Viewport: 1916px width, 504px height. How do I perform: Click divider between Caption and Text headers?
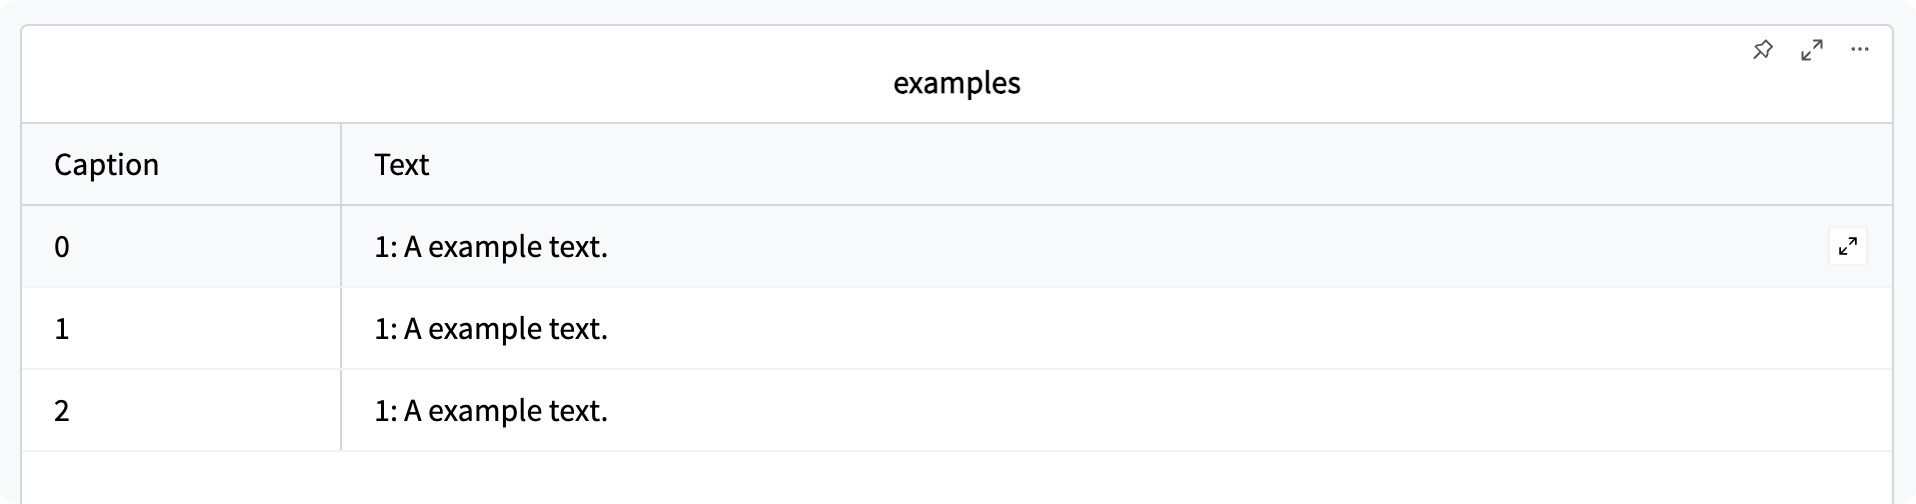point(341,164)
